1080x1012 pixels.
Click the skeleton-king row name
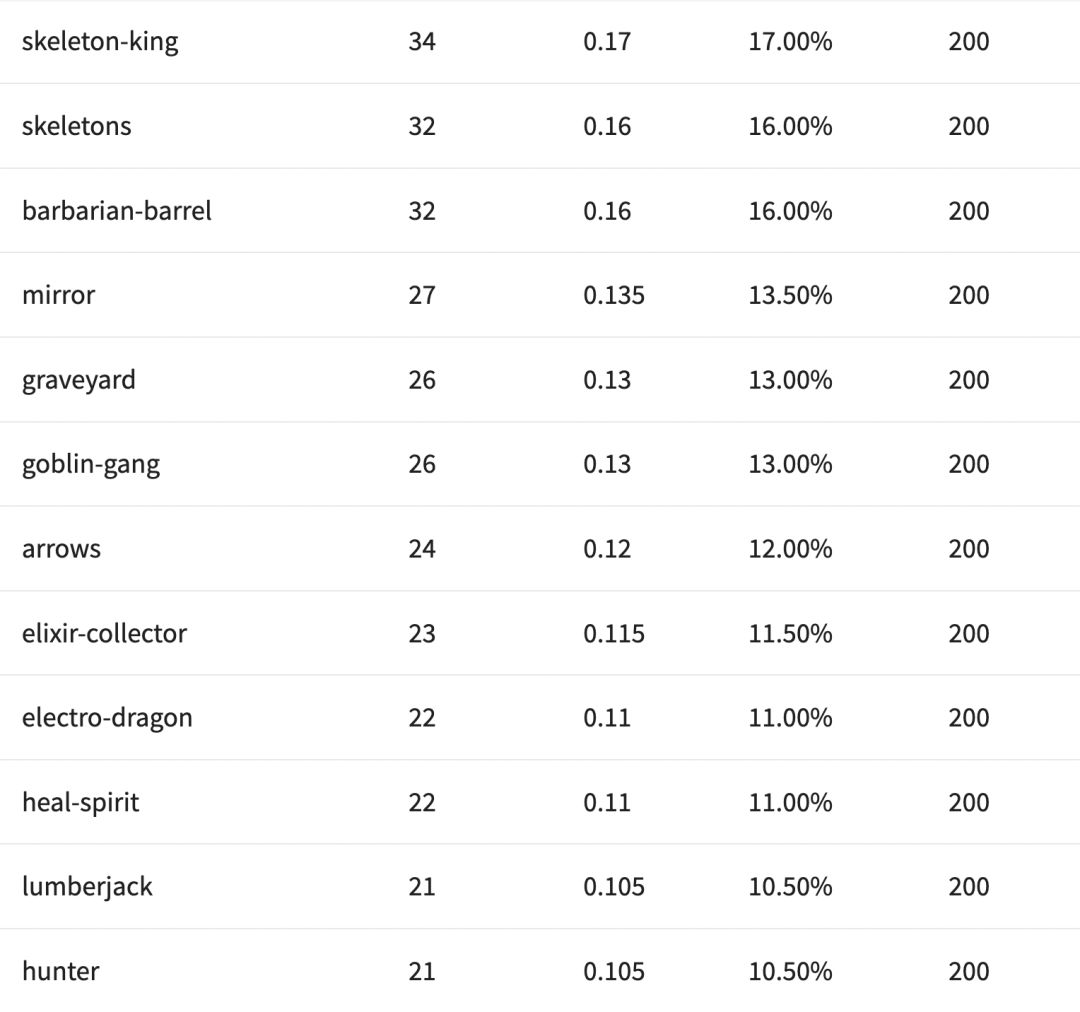pos(100,42)
